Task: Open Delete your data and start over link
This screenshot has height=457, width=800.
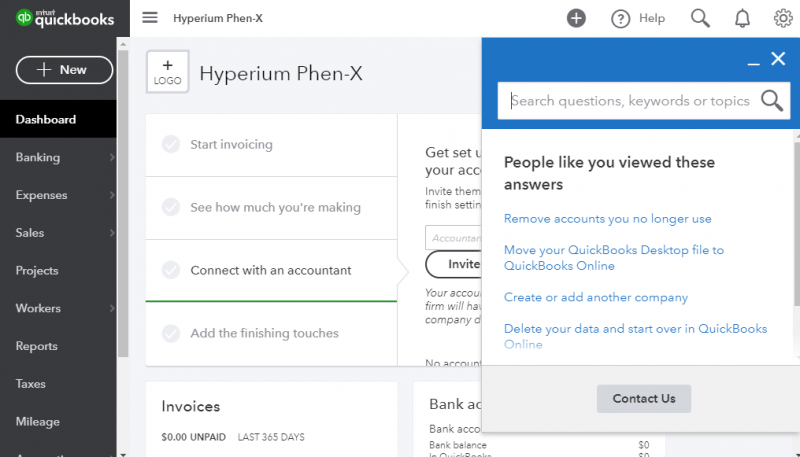Action: point(635,336)
